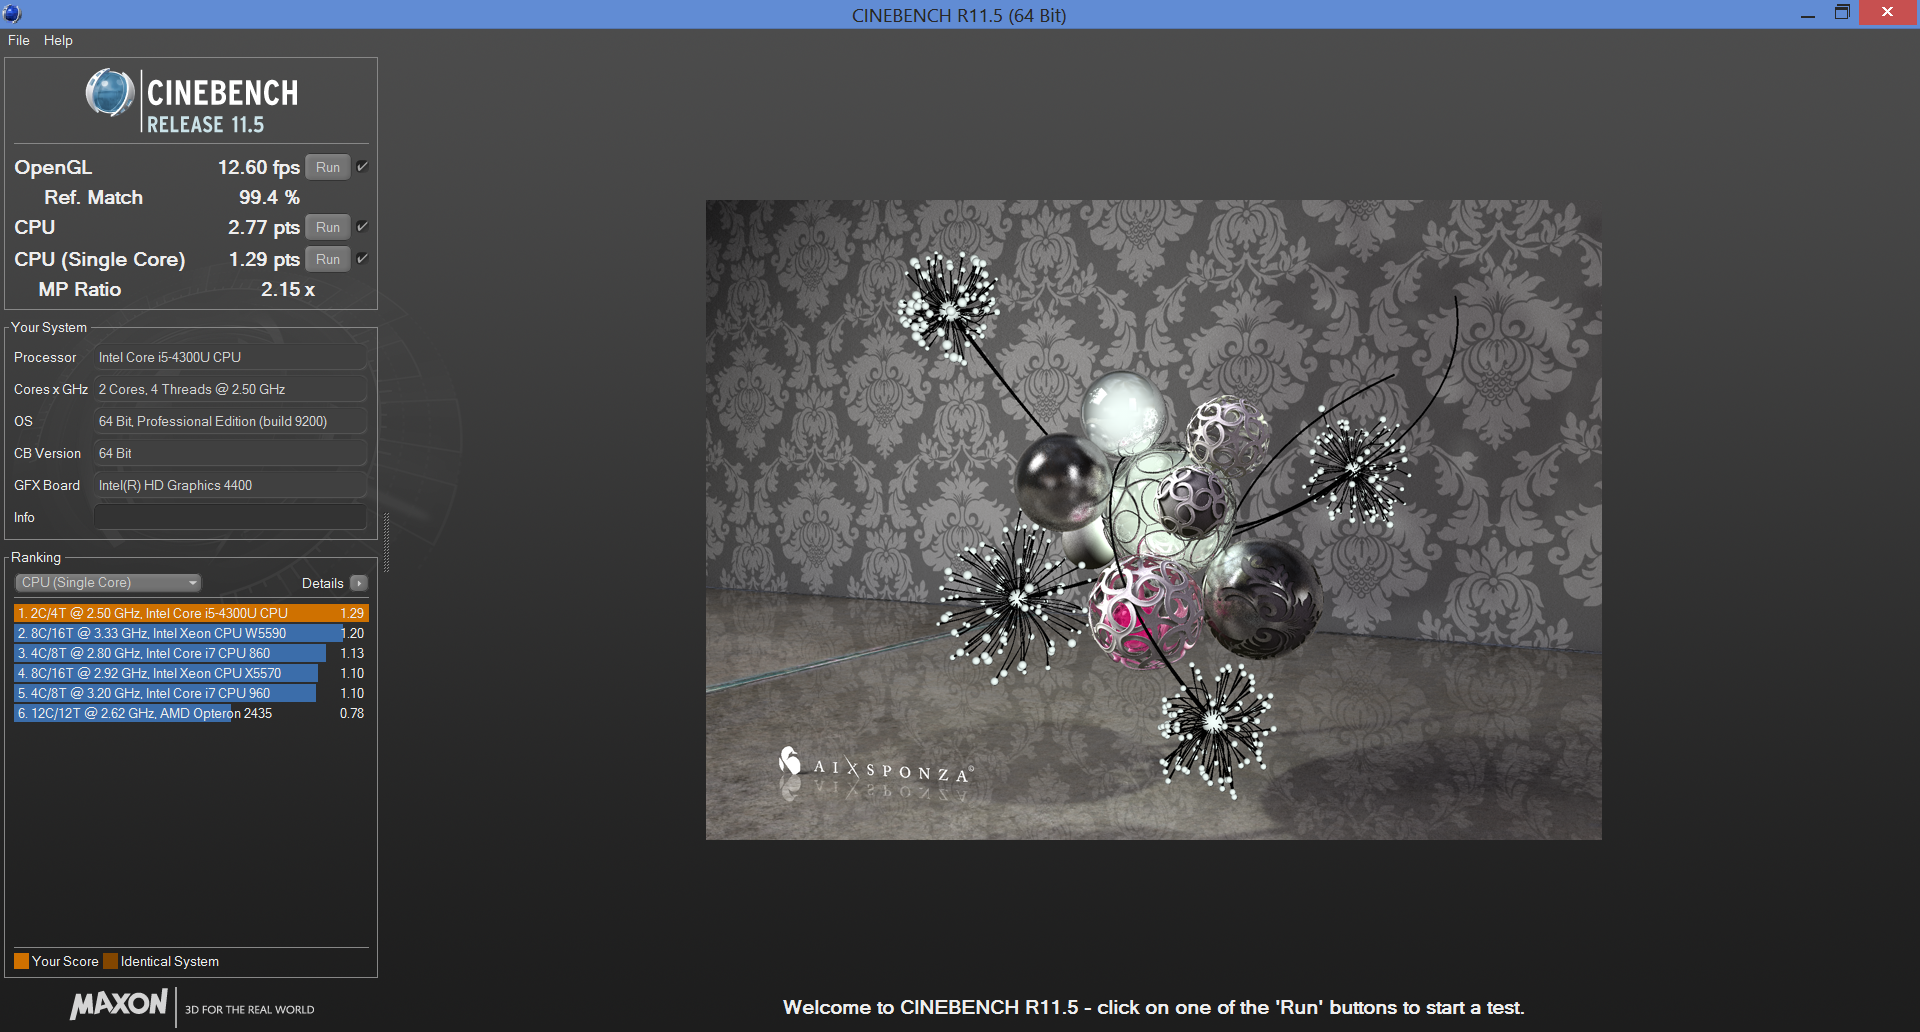Run the OpenGL benchmark
This screenshot has height=1032, width=1920.
328,167
